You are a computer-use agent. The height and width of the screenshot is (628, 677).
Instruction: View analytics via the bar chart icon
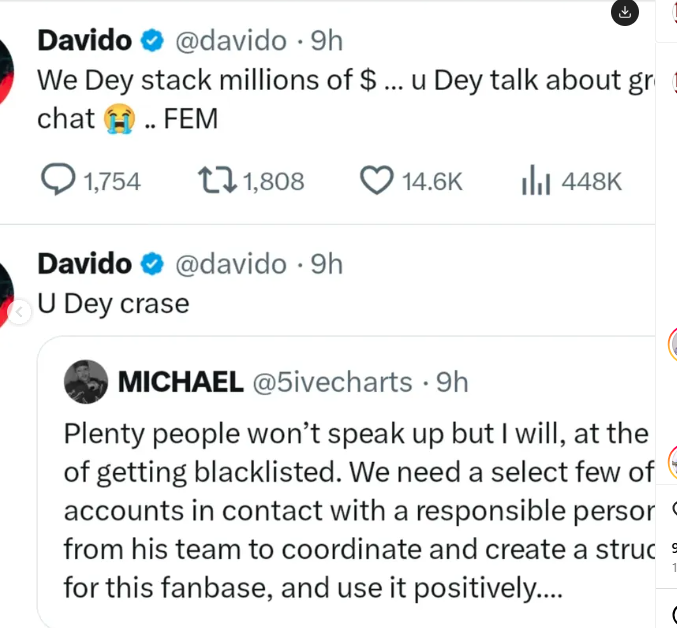(x=537, y=181)
